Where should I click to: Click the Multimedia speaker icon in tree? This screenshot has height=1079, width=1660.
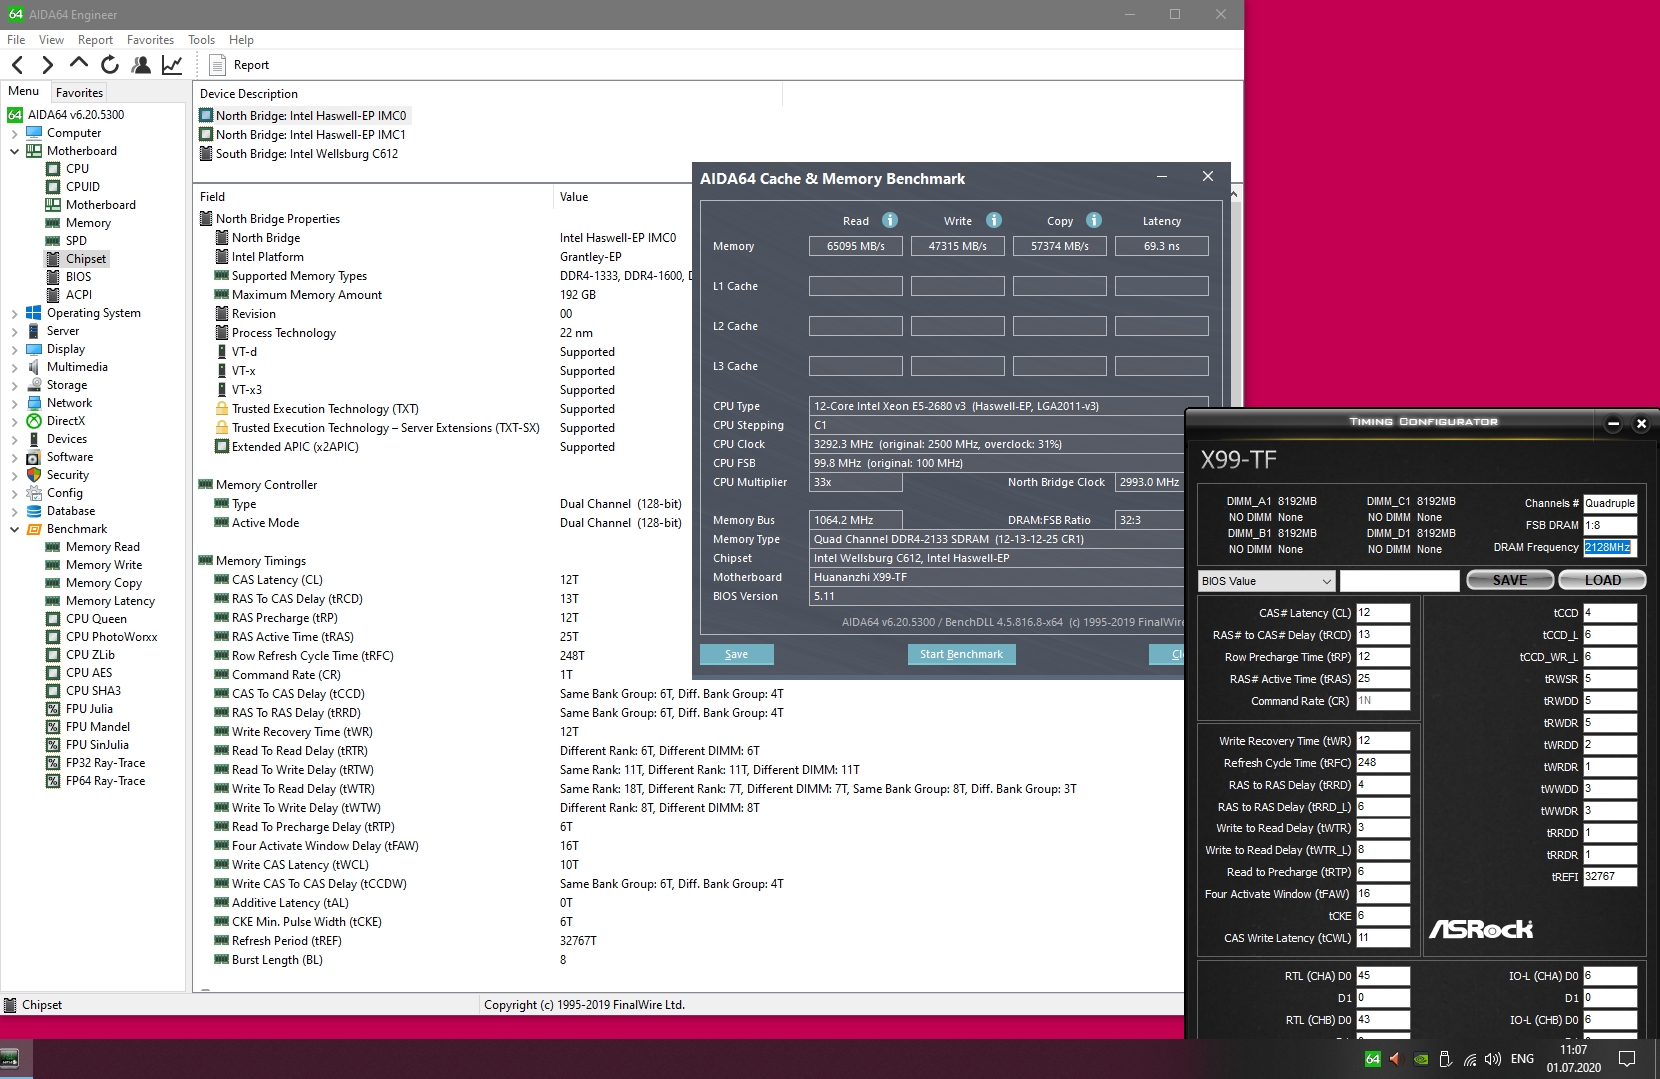34,367
